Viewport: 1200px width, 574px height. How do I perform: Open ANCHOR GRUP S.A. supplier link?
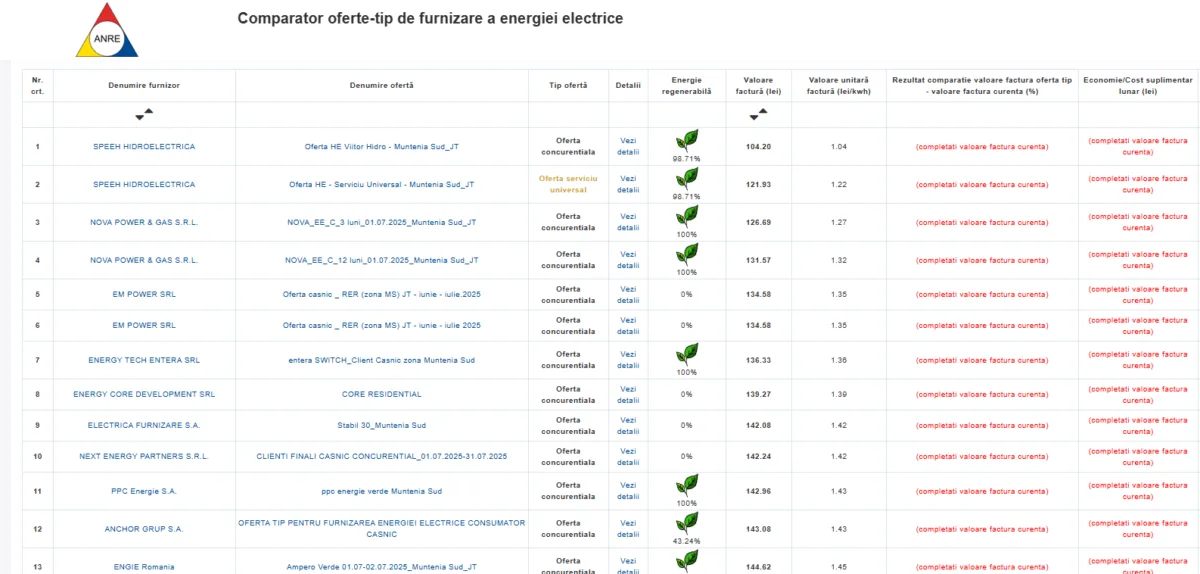click(144, 529)
